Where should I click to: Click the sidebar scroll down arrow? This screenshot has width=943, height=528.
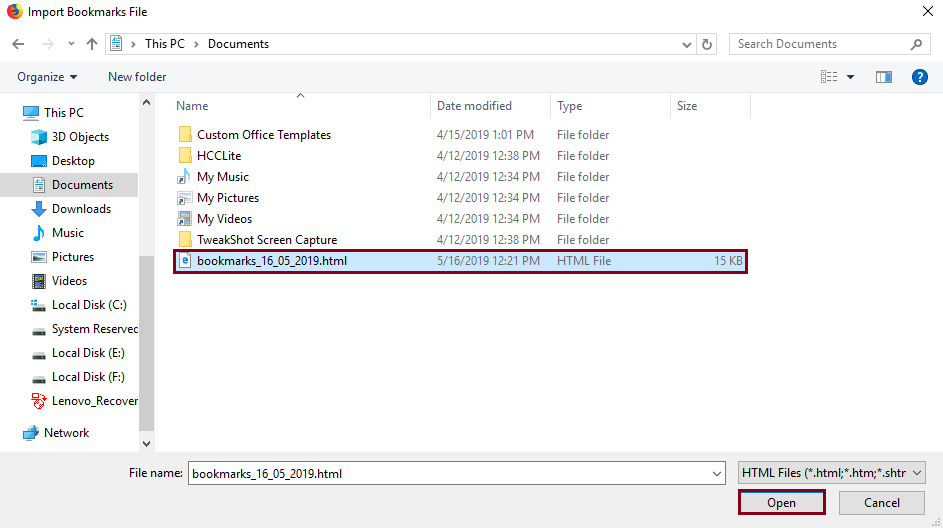pos(146,443)
